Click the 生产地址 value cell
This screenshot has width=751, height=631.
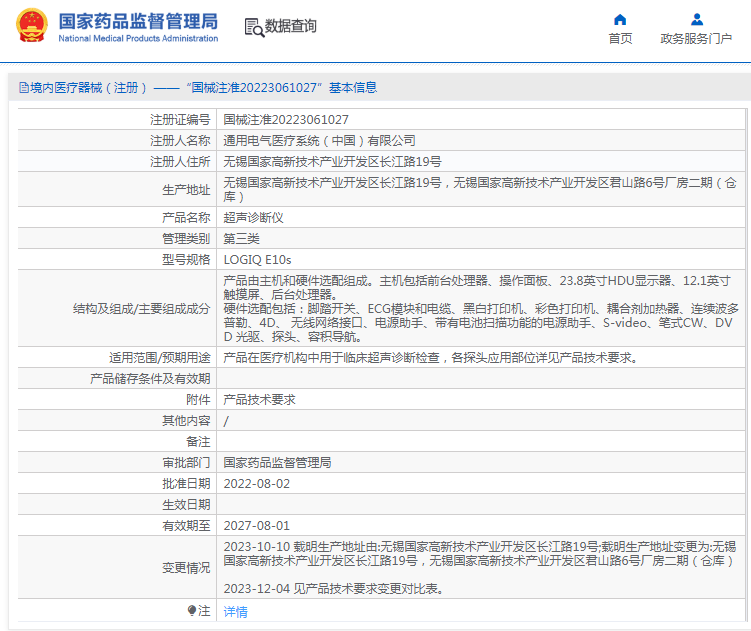point(480,190)
